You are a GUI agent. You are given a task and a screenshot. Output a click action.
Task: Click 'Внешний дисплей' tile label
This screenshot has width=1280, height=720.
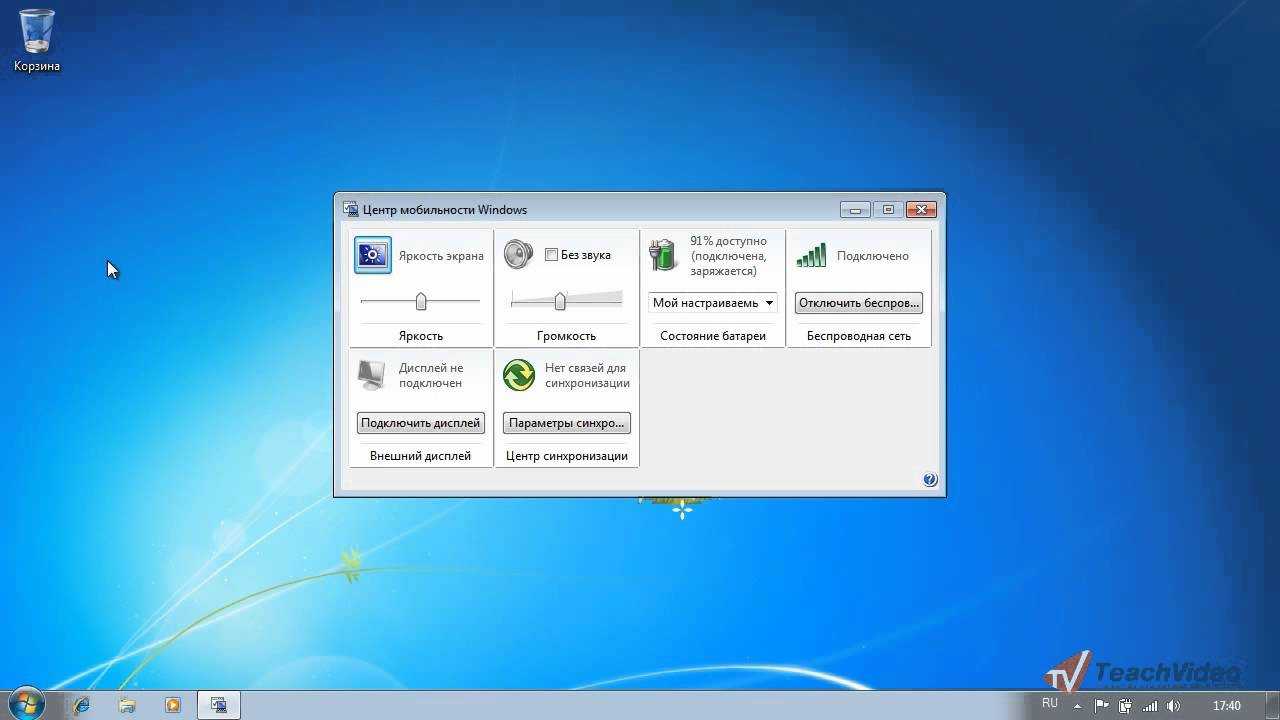421,456
